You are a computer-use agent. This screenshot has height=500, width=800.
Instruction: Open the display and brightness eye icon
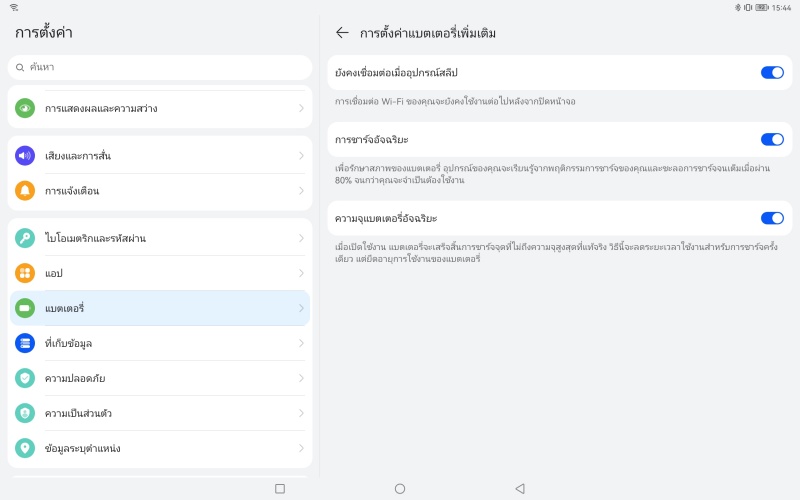pos(25,108)
